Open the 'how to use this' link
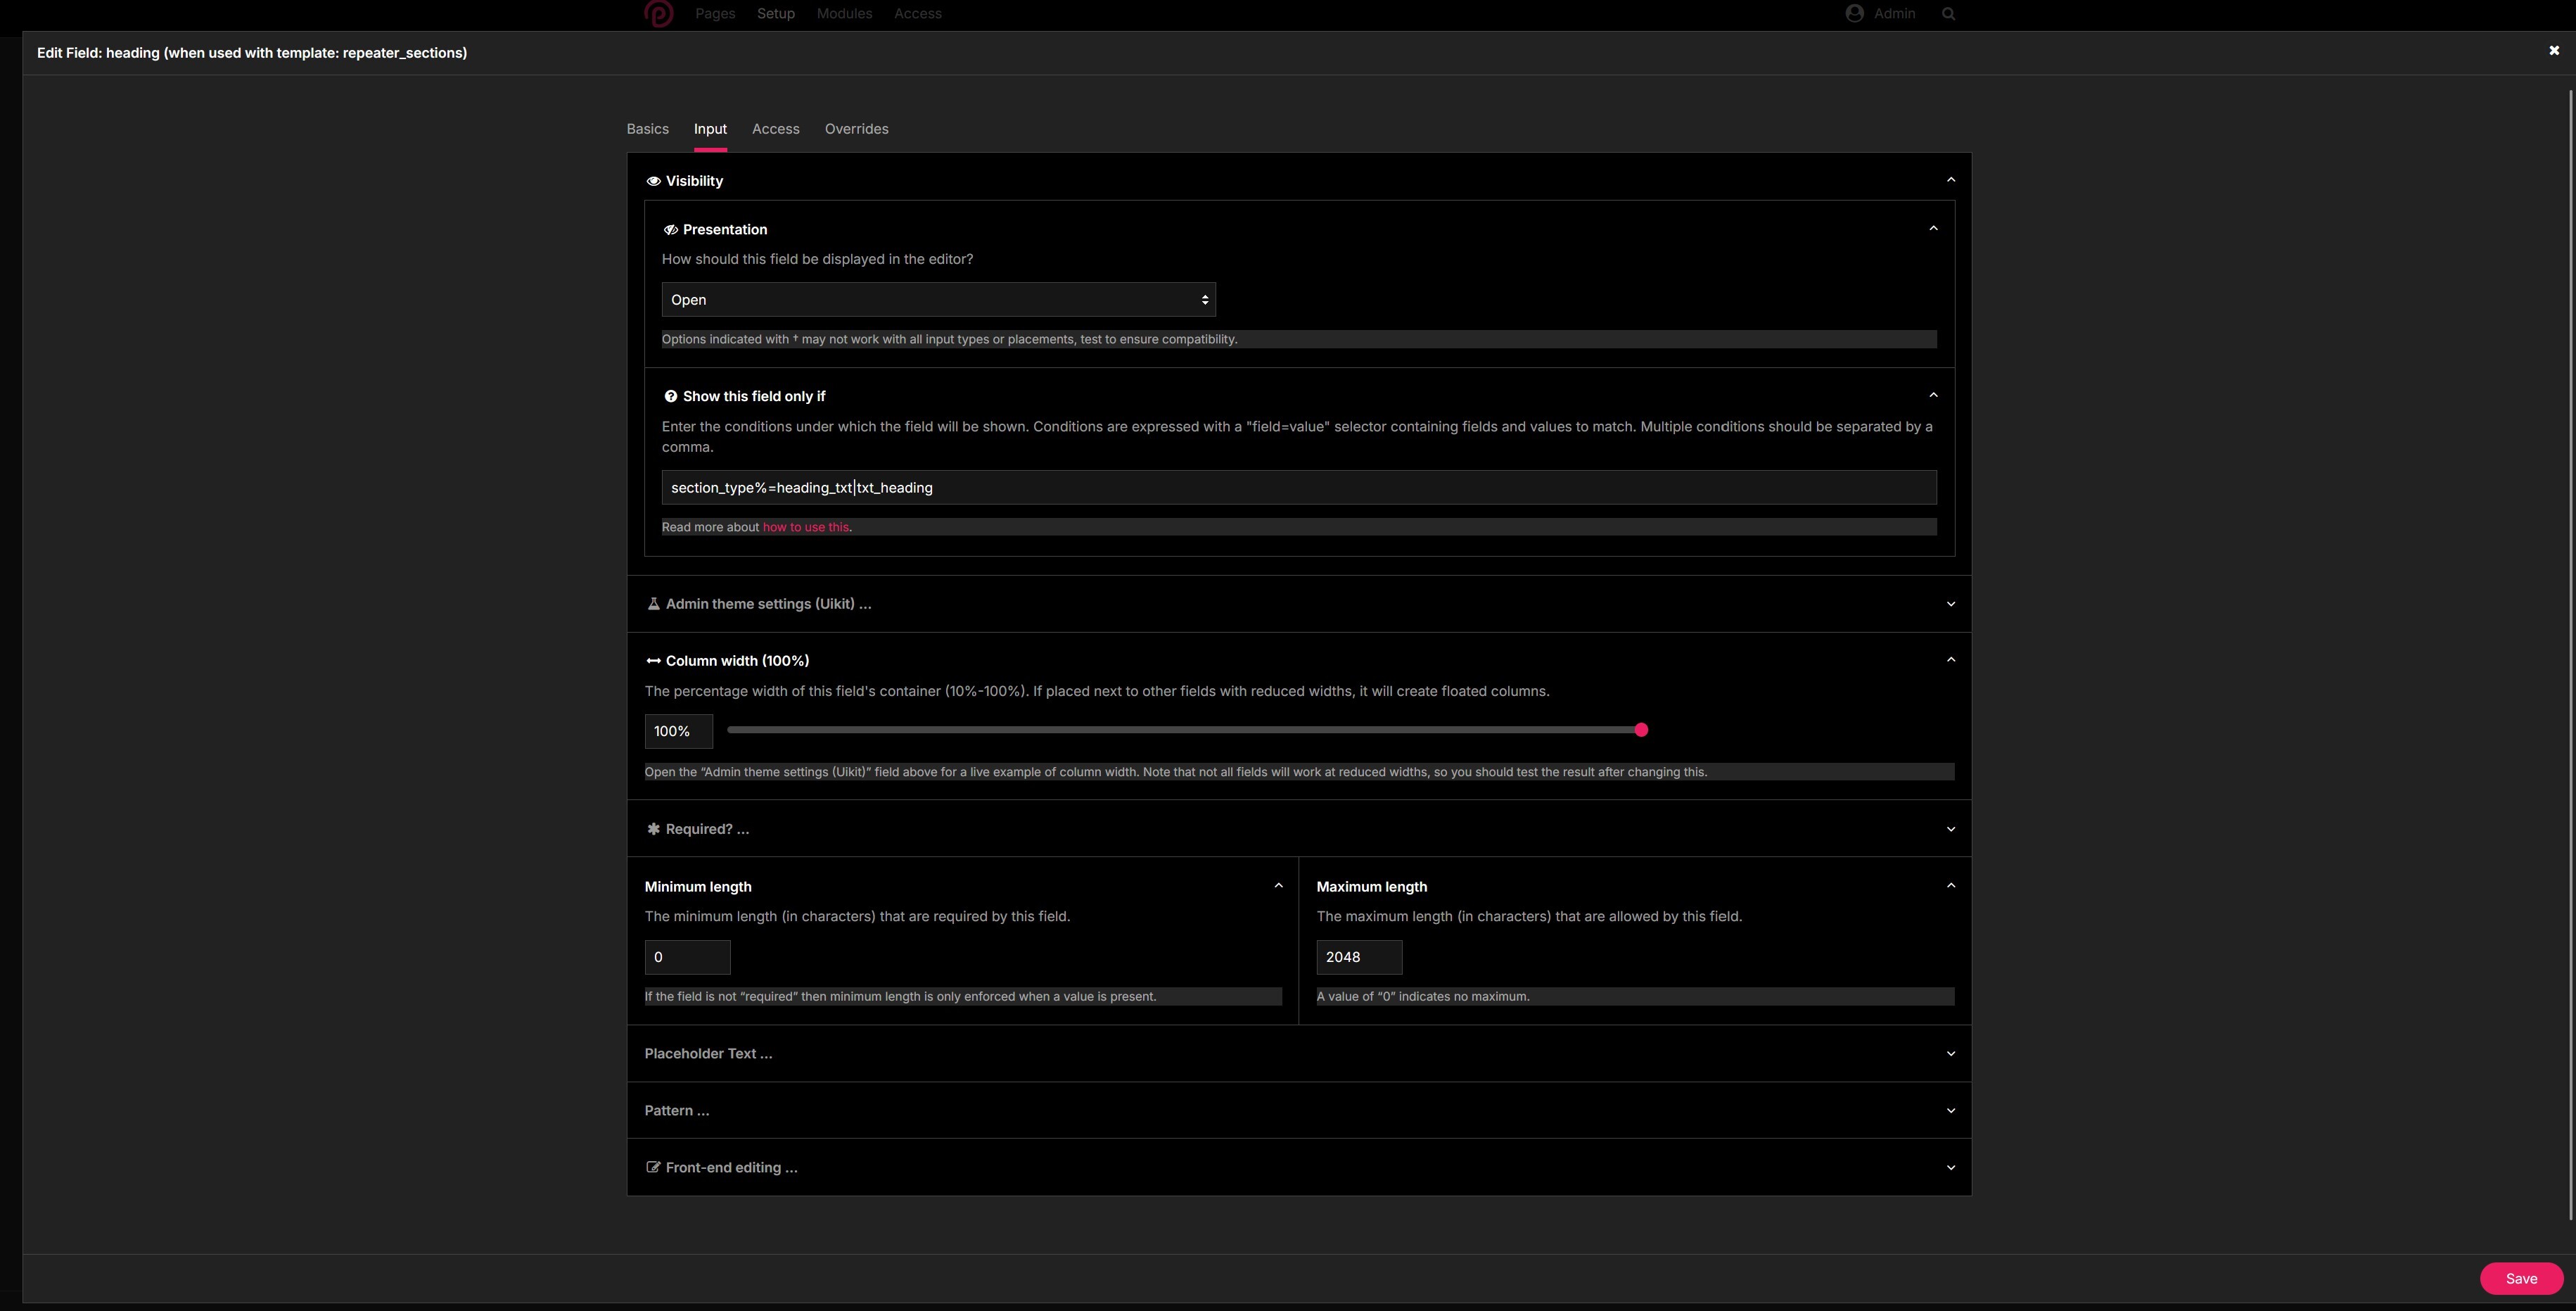The height and width of the screenshot is (1311, 2576). (x=805, y=527)
